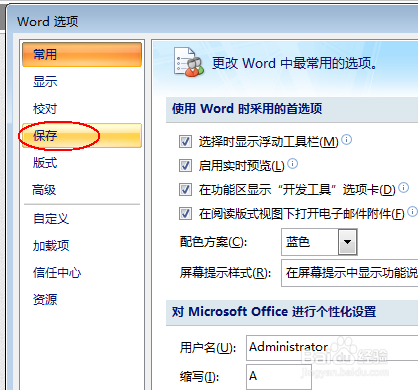Click the 使用 Word 时采用的首选项 section heading
Screen dimensions: 418x390
pos(247,109)
